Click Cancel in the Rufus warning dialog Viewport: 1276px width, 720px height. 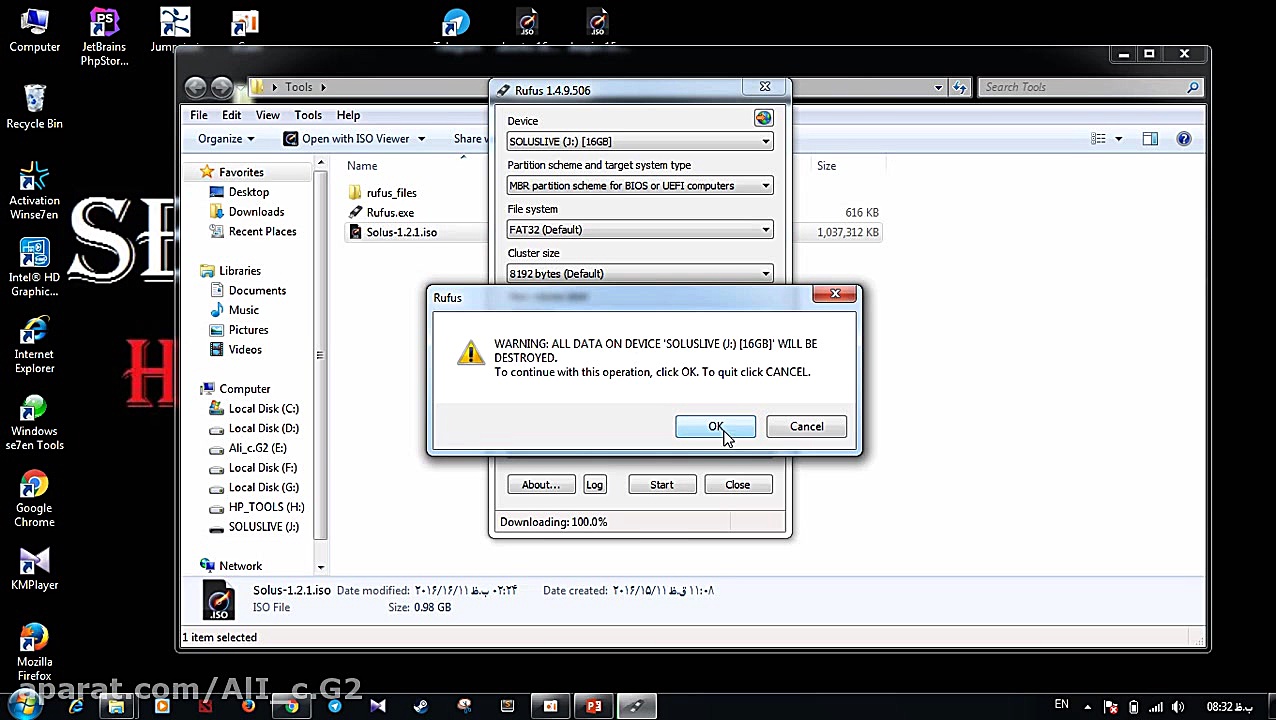[806, 427]
